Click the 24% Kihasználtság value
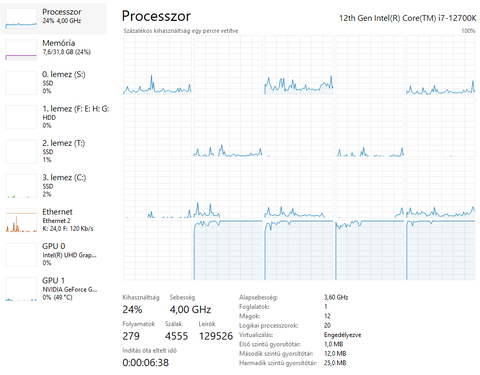Viewport: 480px width, 375px height. [132, 310]
